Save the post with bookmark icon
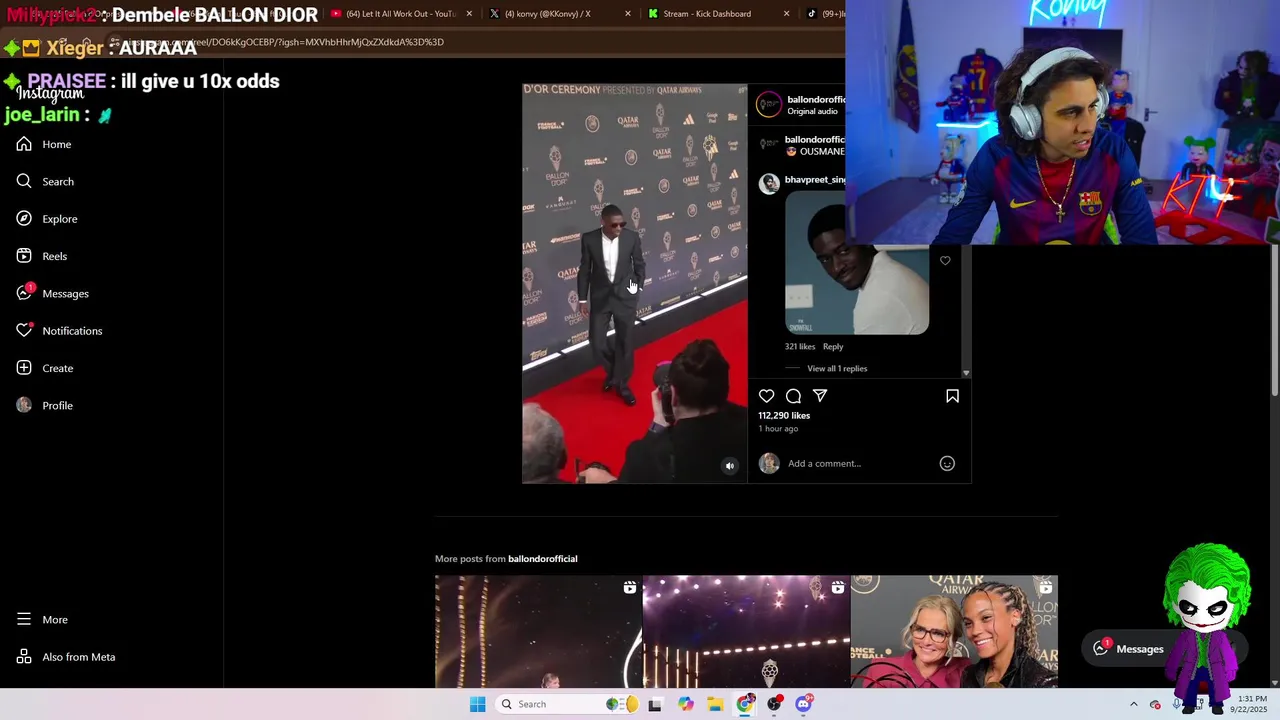Viewport: 1280px width, 720px height. (x=952, y=396)
